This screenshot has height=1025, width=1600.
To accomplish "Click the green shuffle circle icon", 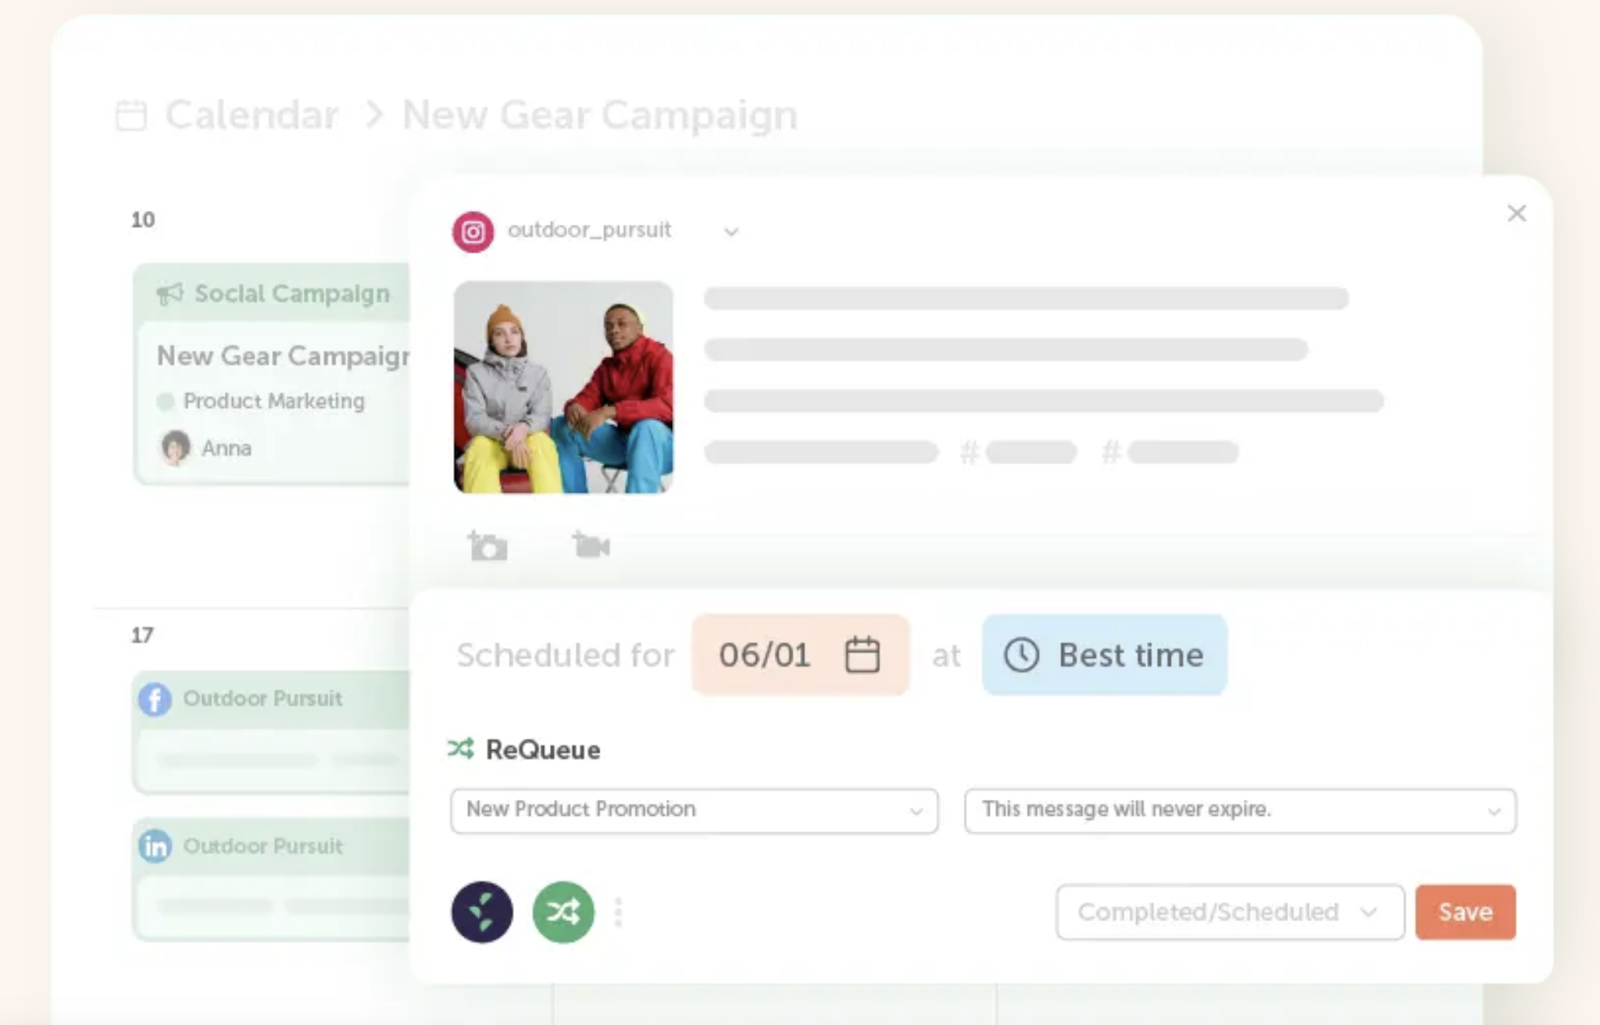I will click(x=563, y=911).
